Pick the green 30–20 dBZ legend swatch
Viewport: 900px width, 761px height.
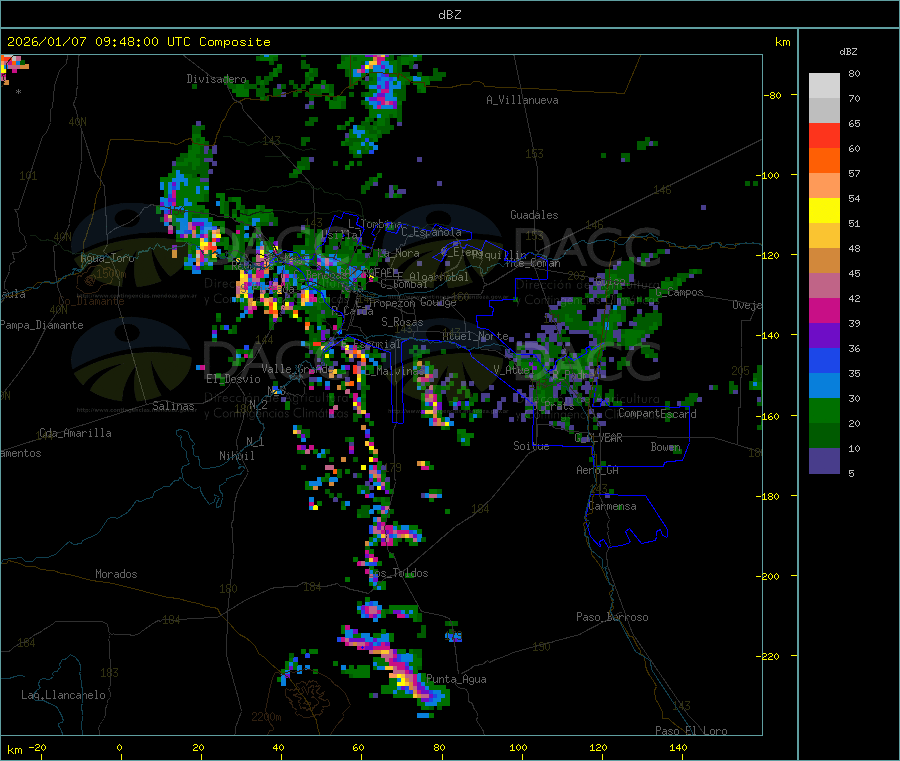coord(824,410)
